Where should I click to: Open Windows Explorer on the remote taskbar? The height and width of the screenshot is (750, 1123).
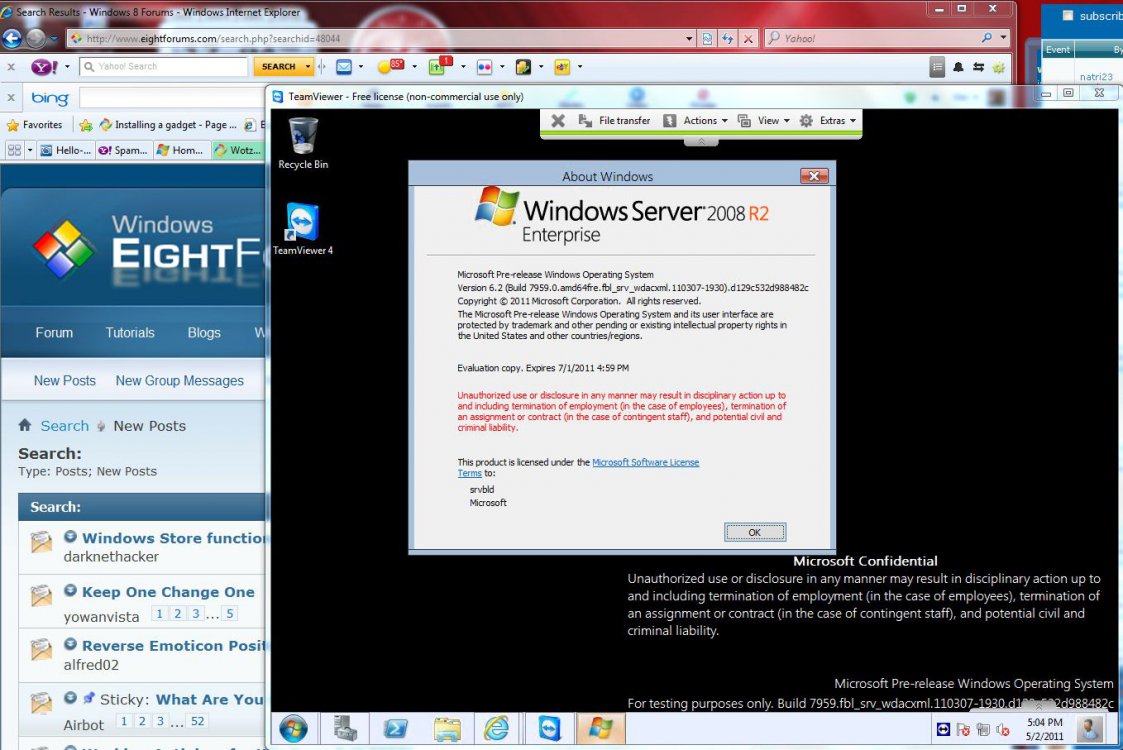[447, 729]
